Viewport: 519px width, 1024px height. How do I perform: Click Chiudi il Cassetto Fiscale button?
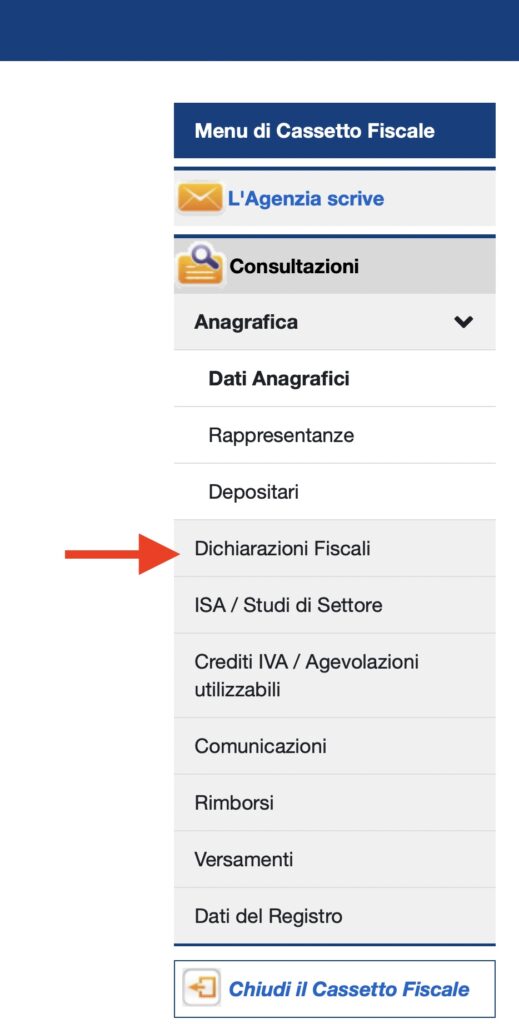coord(335,989)
